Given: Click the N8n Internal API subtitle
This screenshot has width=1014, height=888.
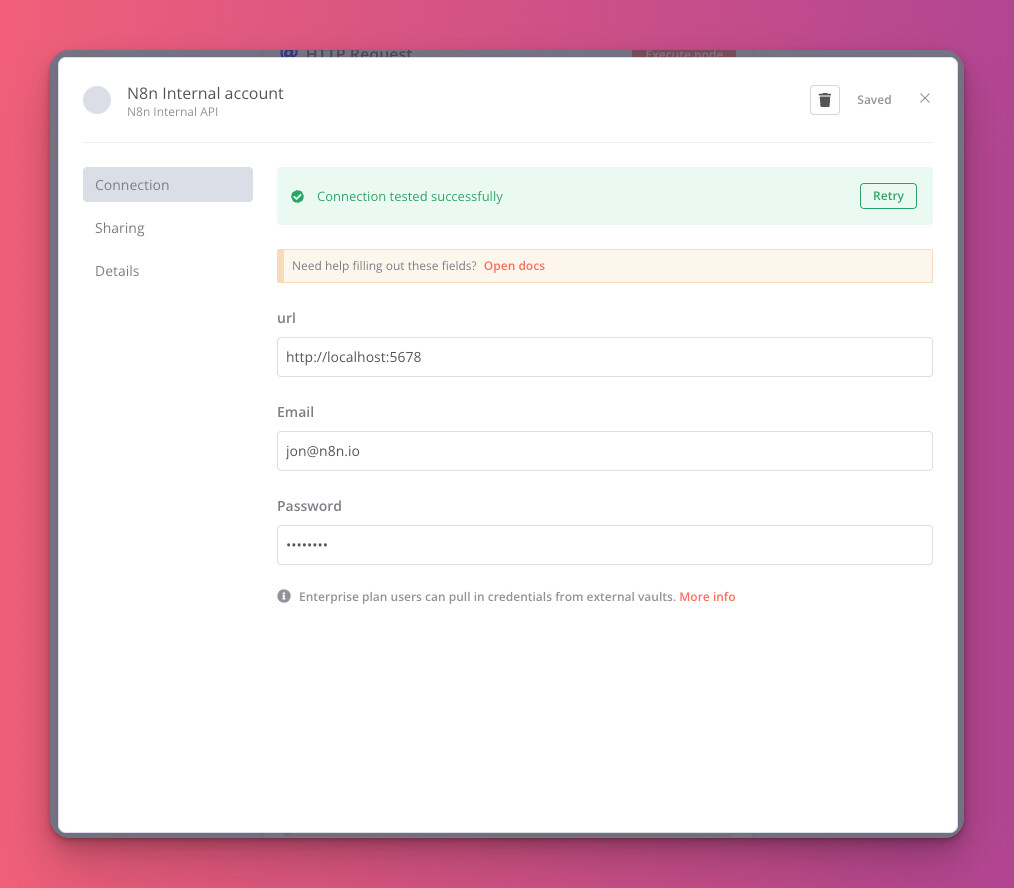Looking at the screenshot, I should pos(172,112).
